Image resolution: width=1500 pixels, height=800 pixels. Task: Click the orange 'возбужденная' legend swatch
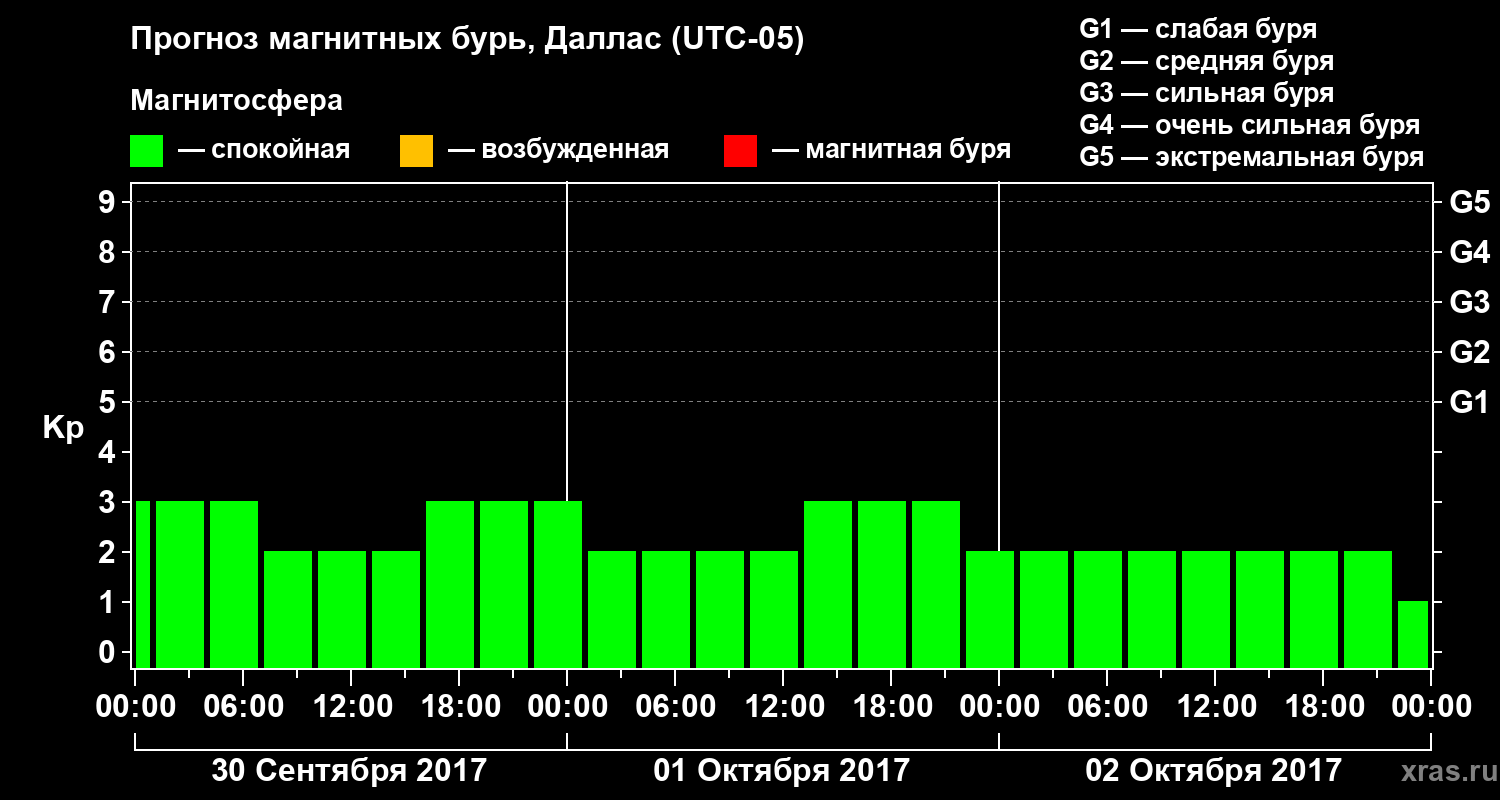pos(416,151)
